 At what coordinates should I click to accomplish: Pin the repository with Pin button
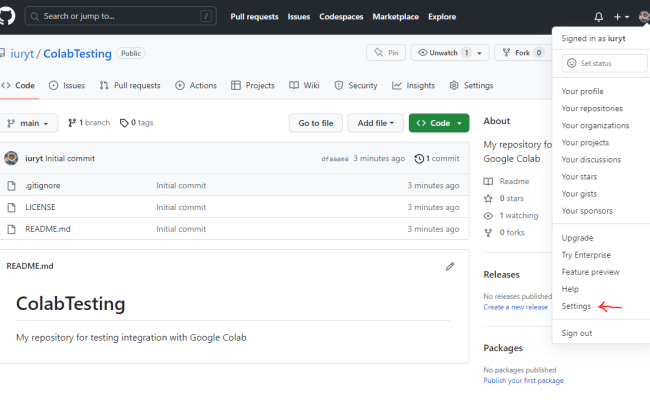coord(386,53)
